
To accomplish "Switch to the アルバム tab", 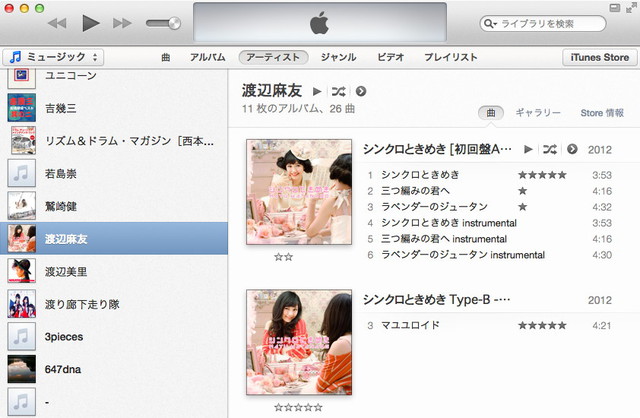I will 207,57.
